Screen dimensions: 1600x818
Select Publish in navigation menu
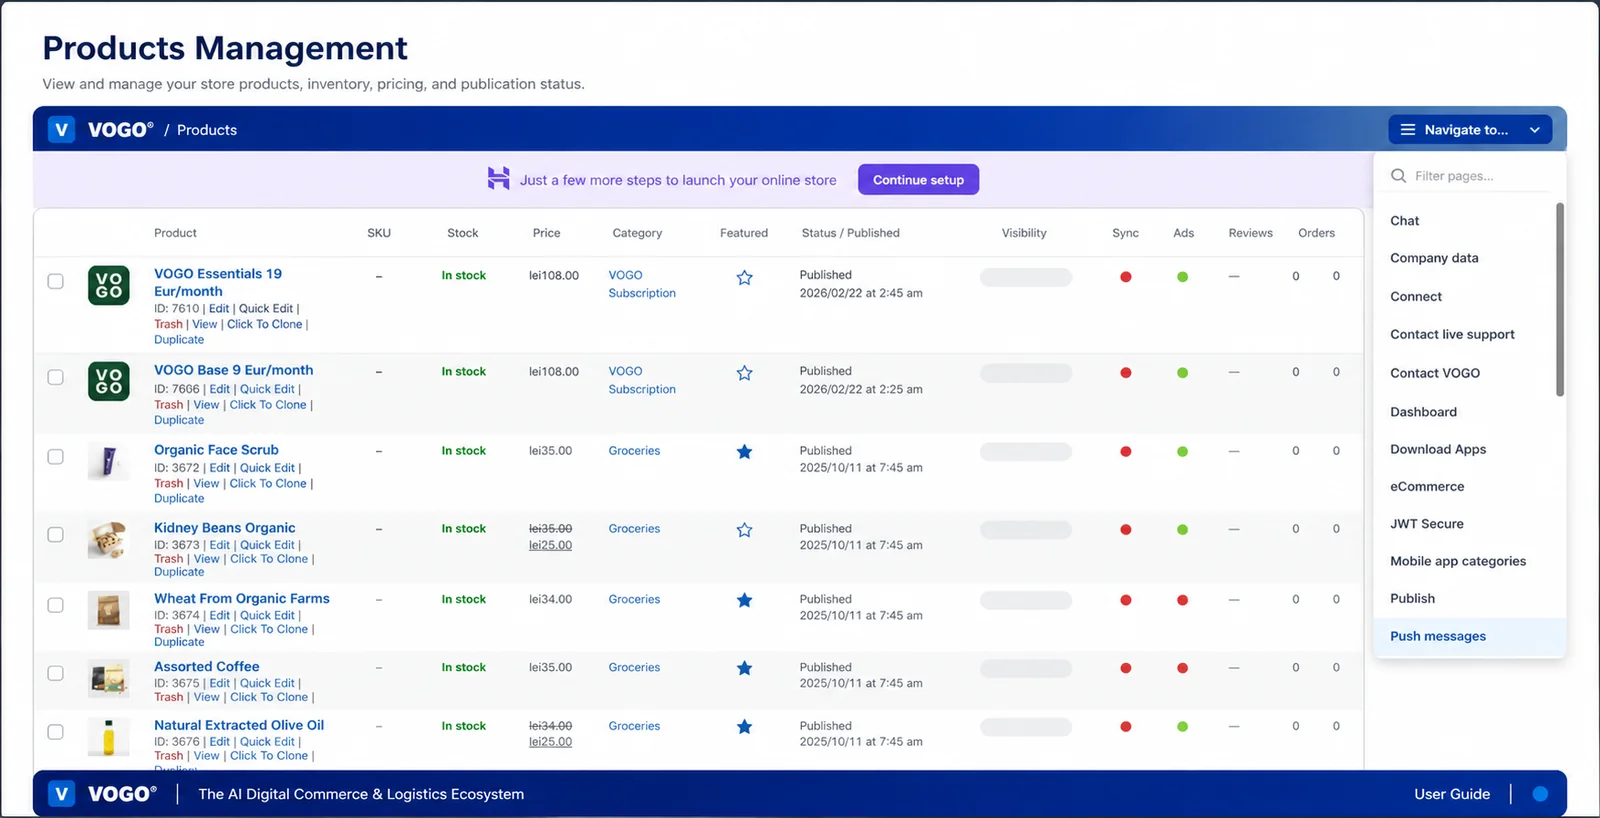pos(1412,599)
